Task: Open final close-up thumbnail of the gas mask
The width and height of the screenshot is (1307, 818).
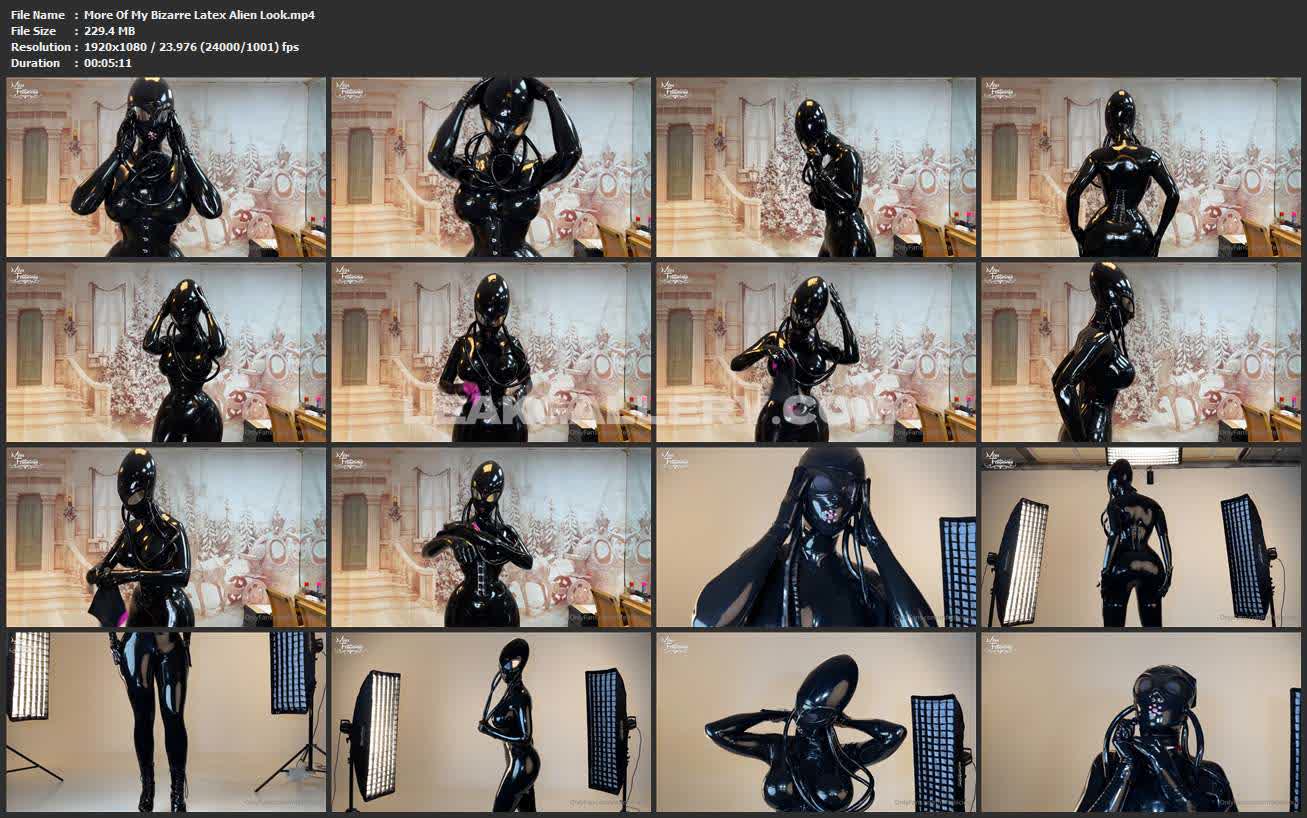Action: pos(1140,721)
